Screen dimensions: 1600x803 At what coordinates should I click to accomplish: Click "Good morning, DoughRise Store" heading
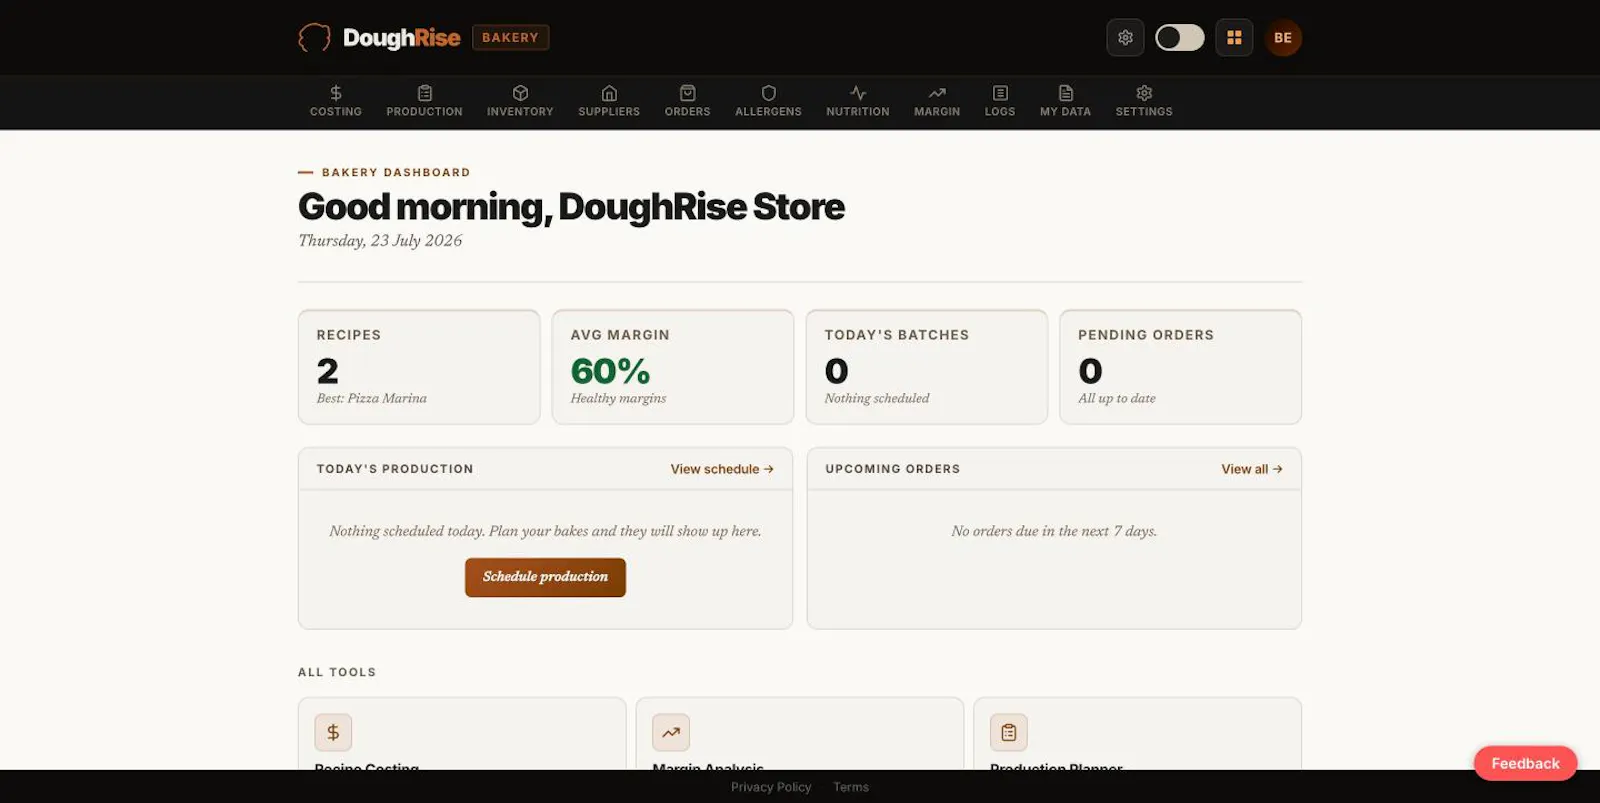point(571,207)
